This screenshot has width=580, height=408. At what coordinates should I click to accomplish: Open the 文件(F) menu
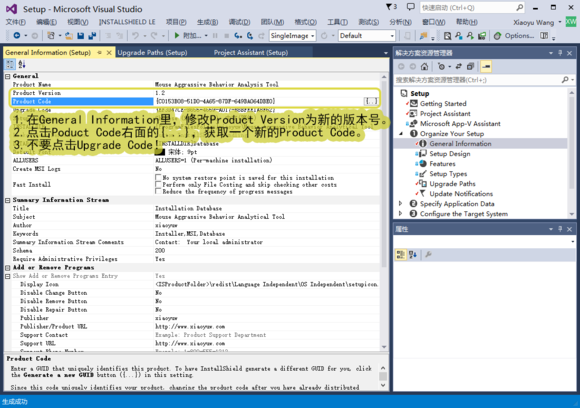pos(16,22)
